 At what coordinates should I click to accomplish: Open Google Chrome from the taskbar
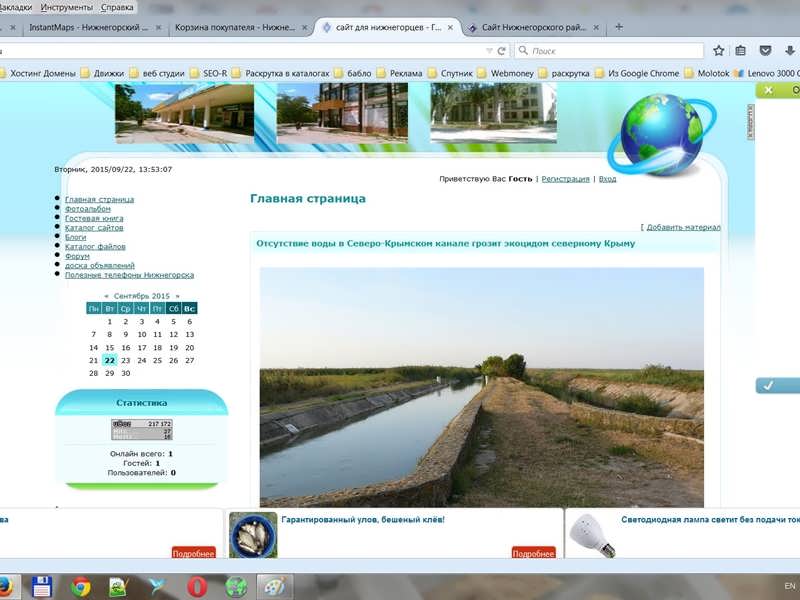click(81, 586)
